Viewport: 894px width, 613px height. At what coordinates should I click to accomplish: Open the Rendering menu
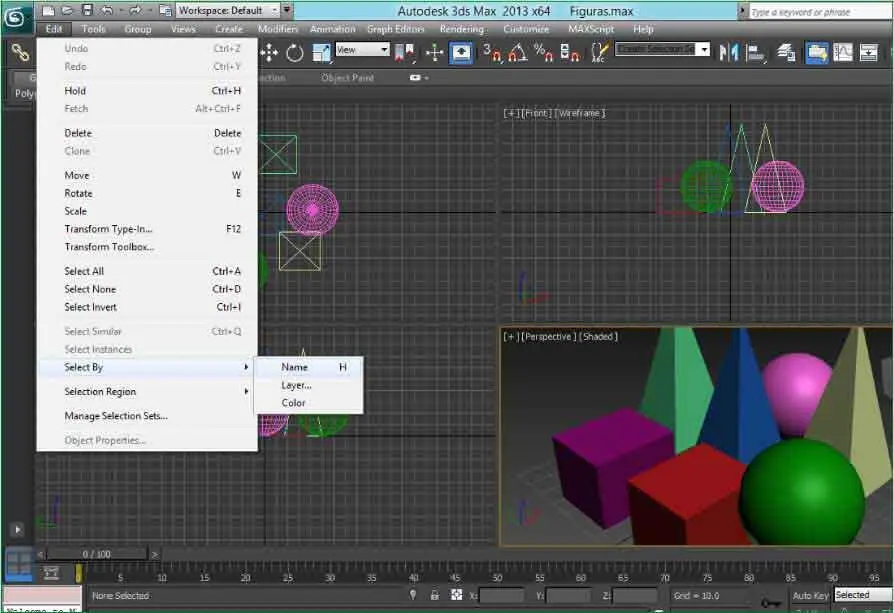pos(461,29)
